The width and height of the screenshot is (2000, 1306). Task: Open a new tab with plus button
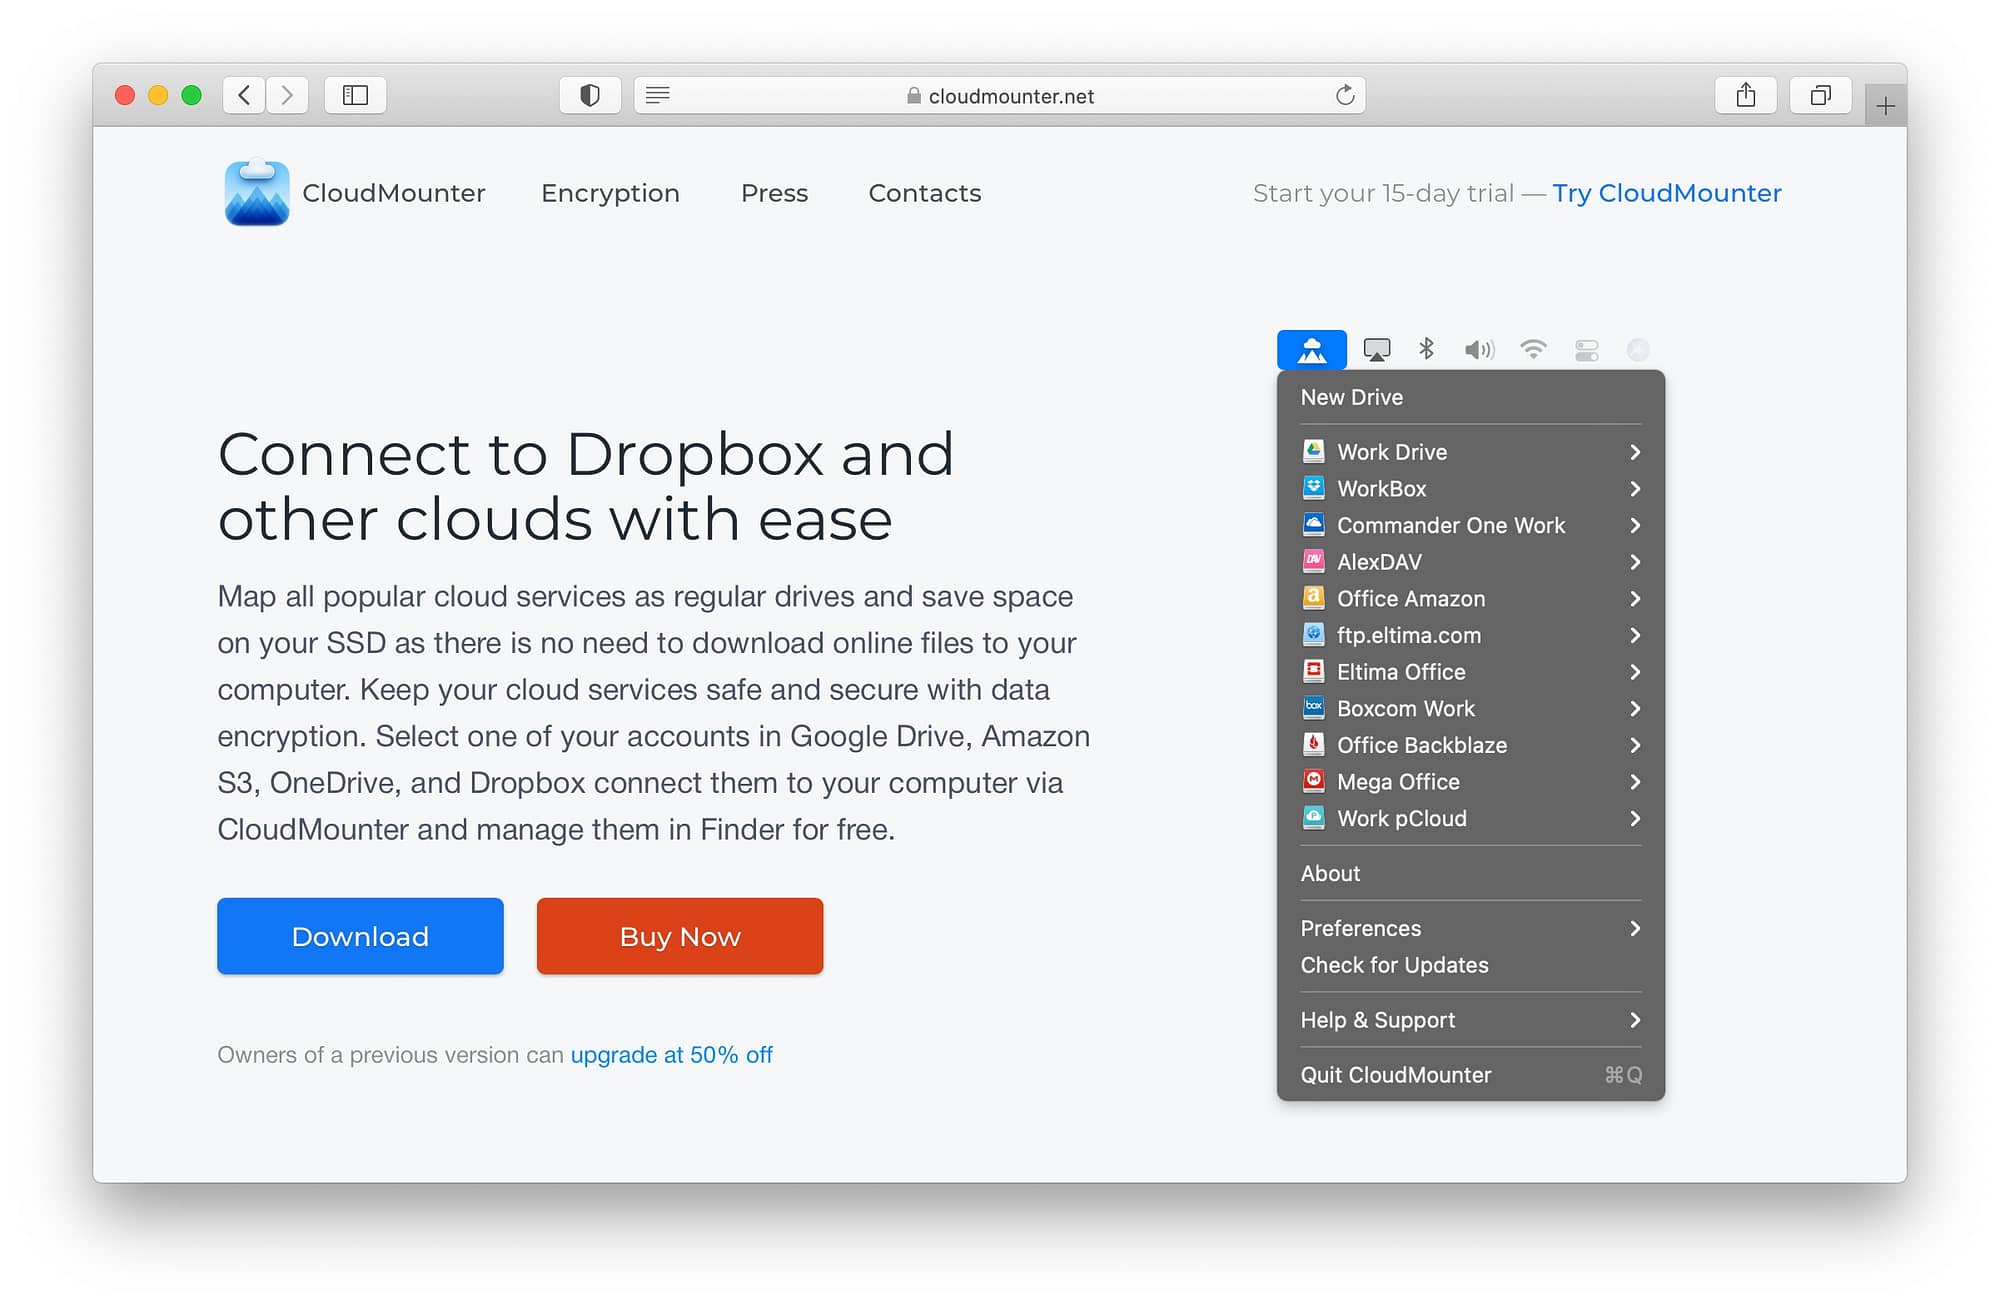pos(1885,106)
